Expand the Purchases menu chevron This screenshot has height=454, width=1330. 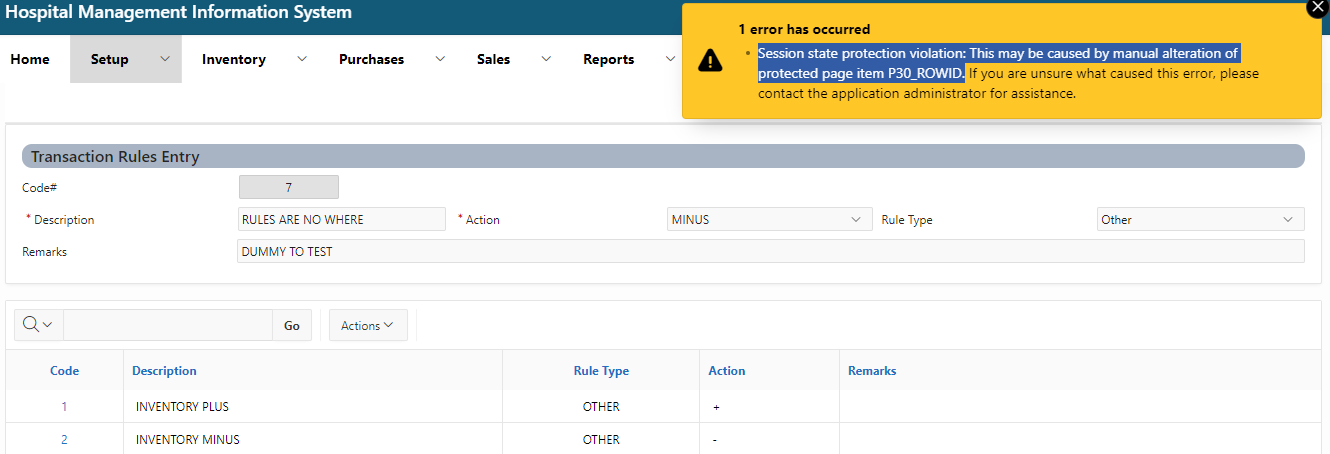[440, 59]
